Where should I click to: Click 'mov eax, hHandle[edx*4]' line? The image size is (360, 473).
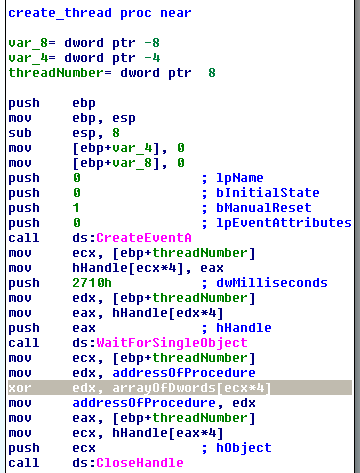click(116, 313)
